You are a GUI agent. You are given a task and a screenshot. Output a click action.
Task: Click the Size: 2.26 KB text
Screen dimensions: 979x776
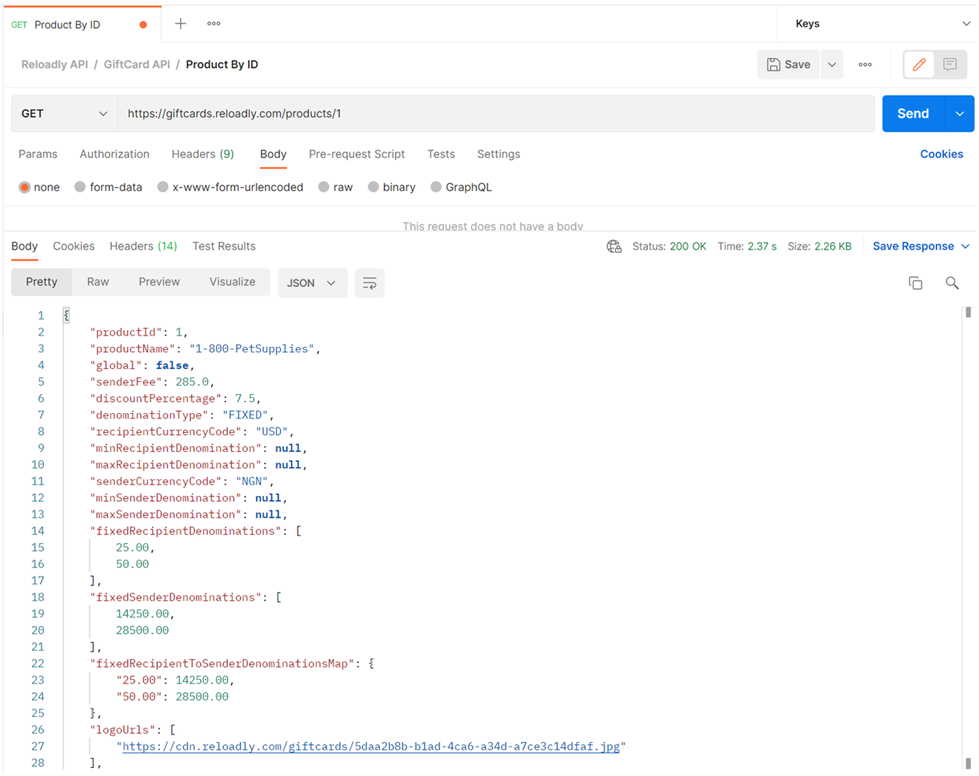[819, 247]
